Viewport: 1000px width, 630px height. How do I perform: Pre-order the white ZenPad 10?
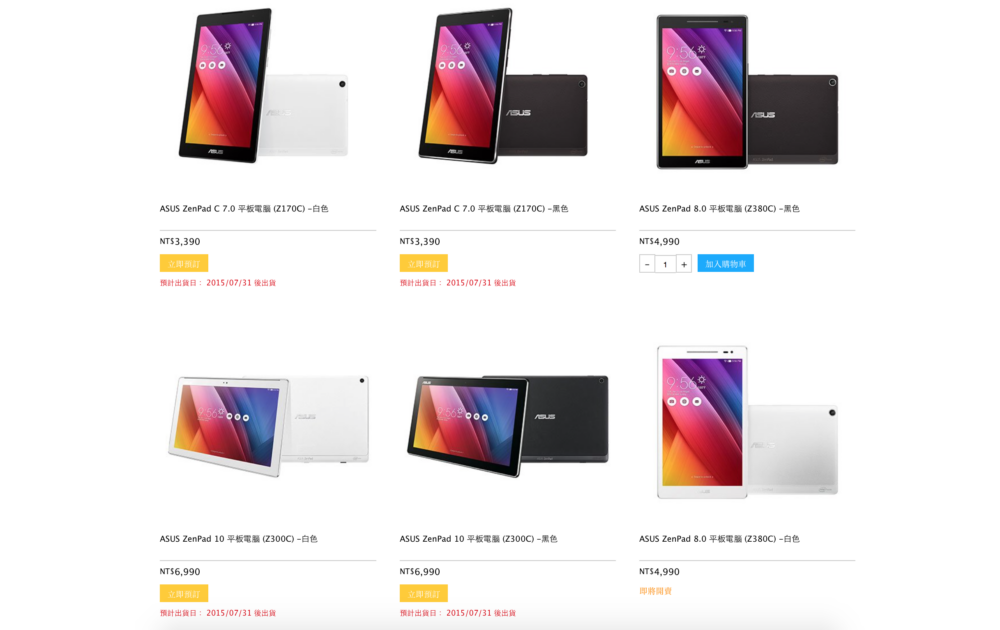tap(184, 593)
